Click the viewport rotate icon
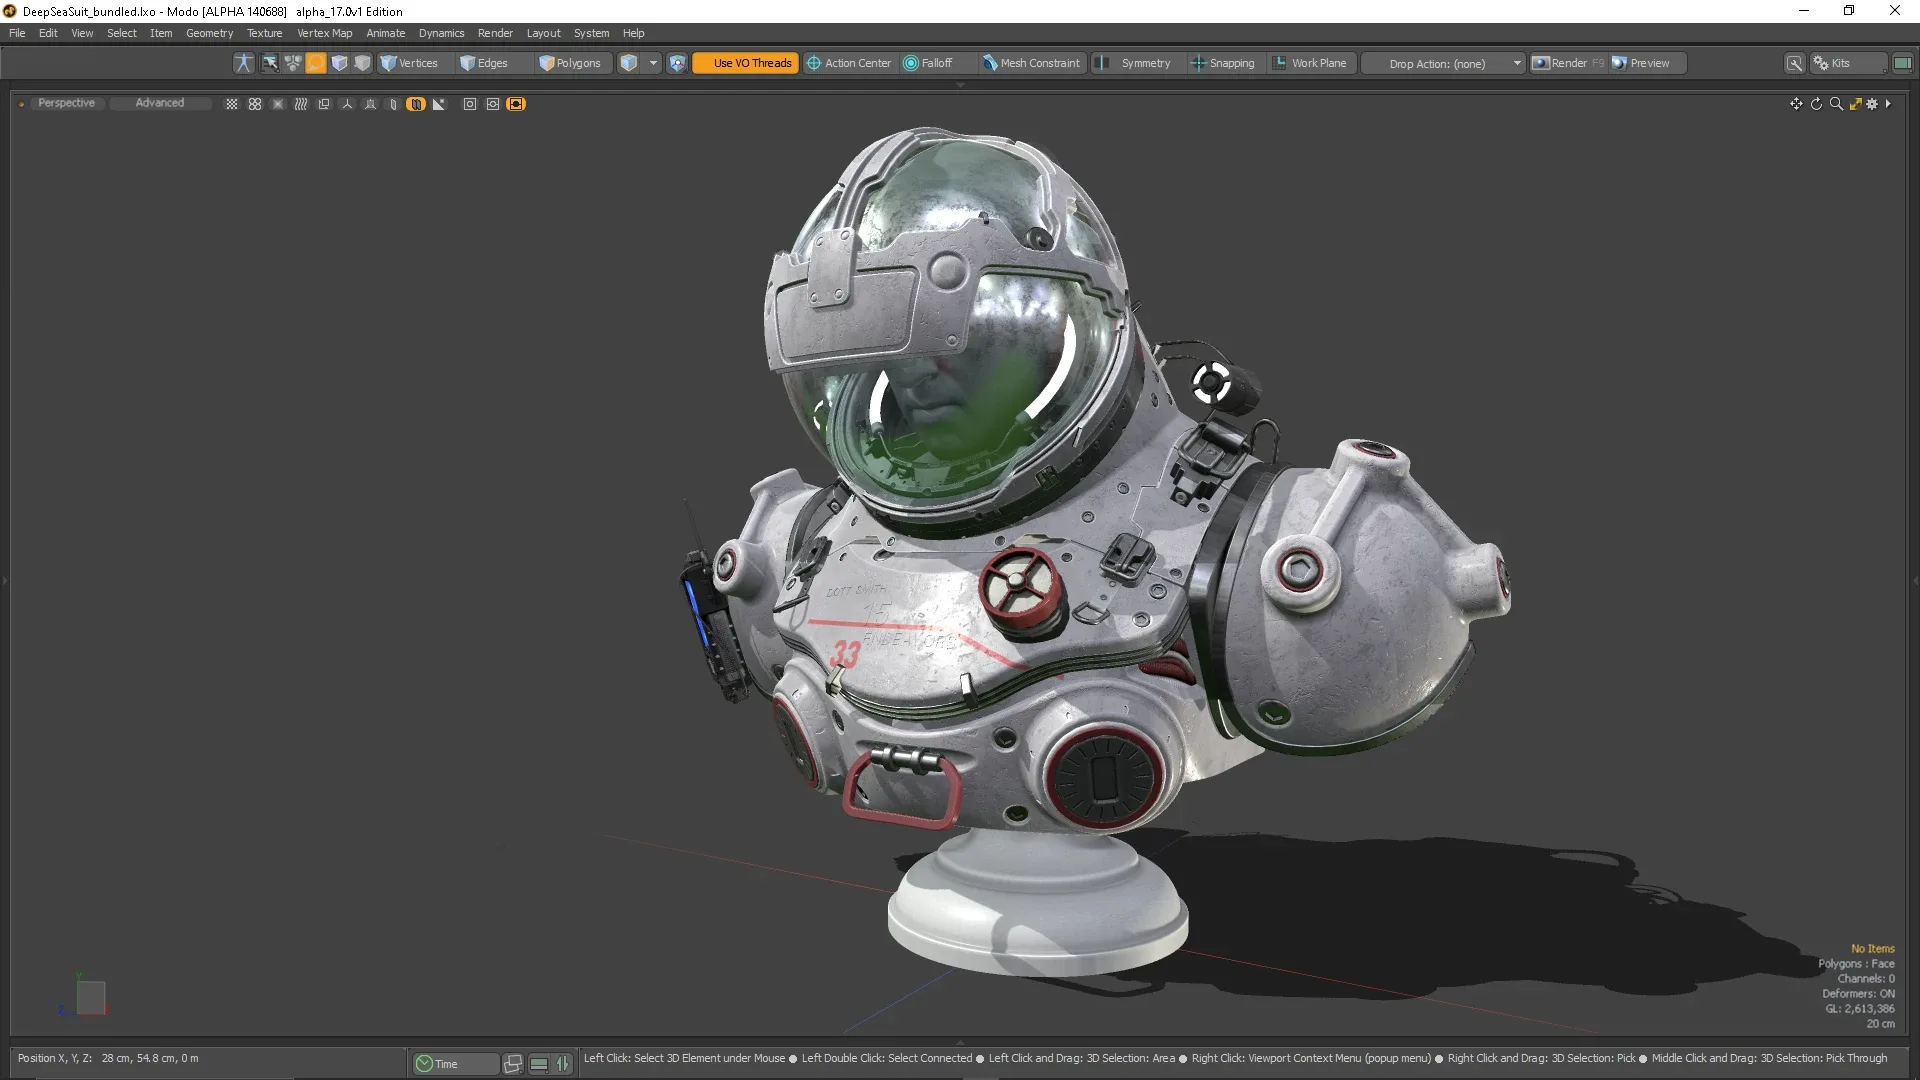This screenshot has width=1920, height=1080. pos(1816,104)
